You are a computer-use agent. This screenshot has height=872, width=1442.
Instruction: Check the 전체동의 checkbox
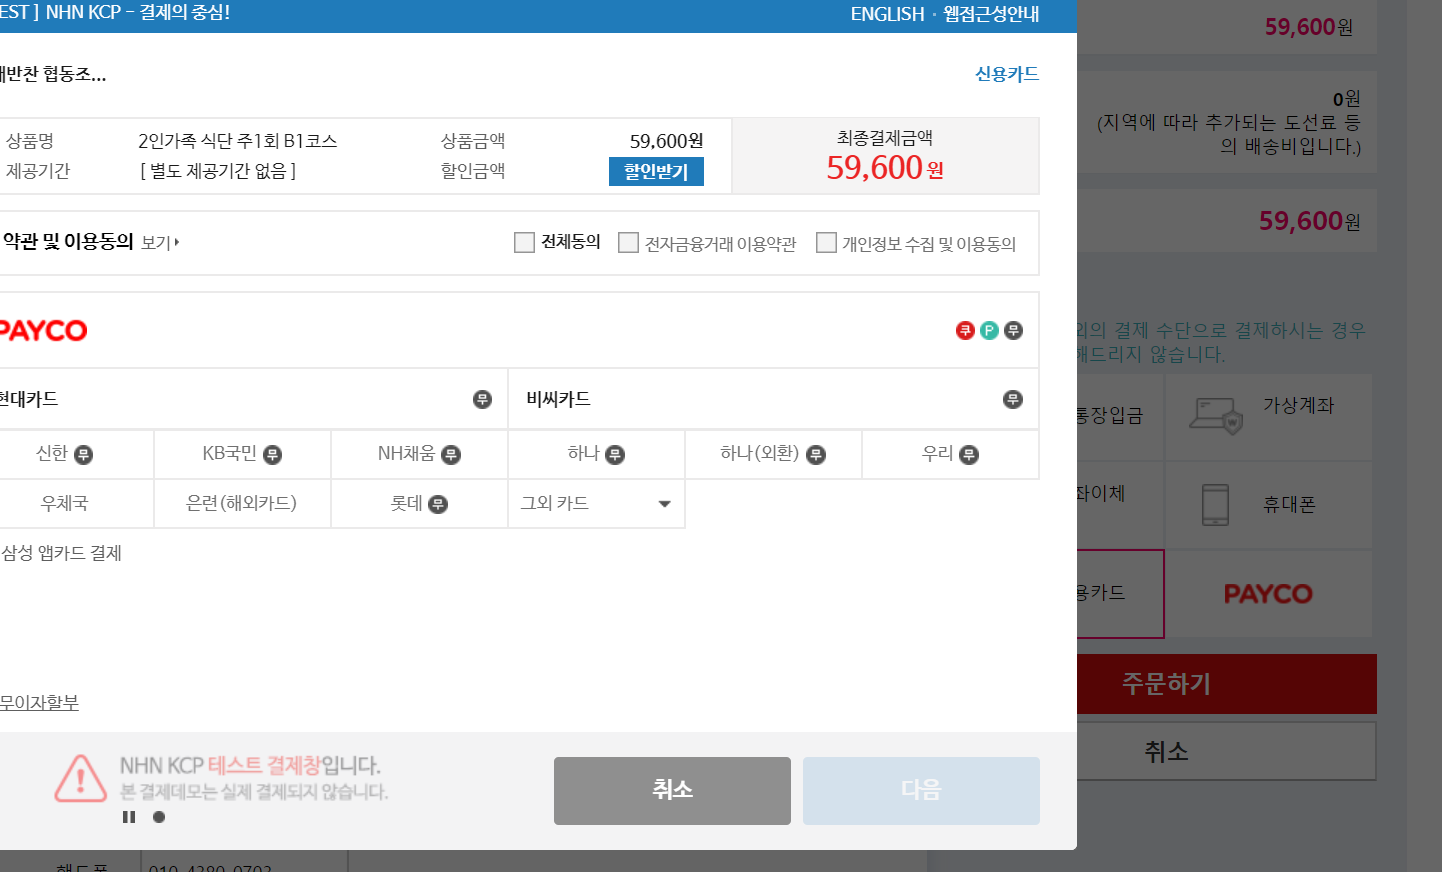[524, 242]
